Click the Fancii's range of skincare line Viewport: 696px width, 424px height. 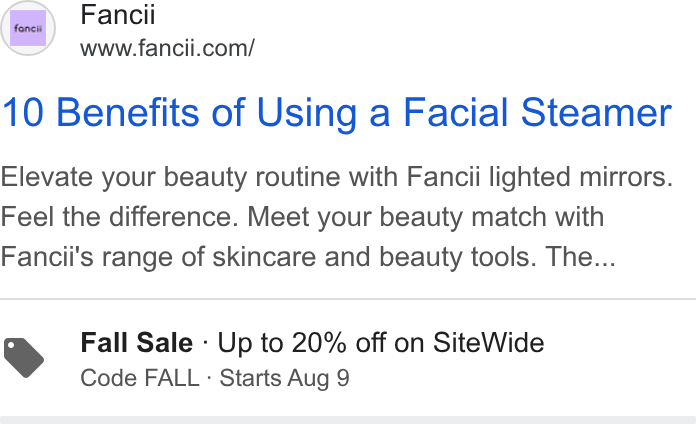click(x=308, y=257)
